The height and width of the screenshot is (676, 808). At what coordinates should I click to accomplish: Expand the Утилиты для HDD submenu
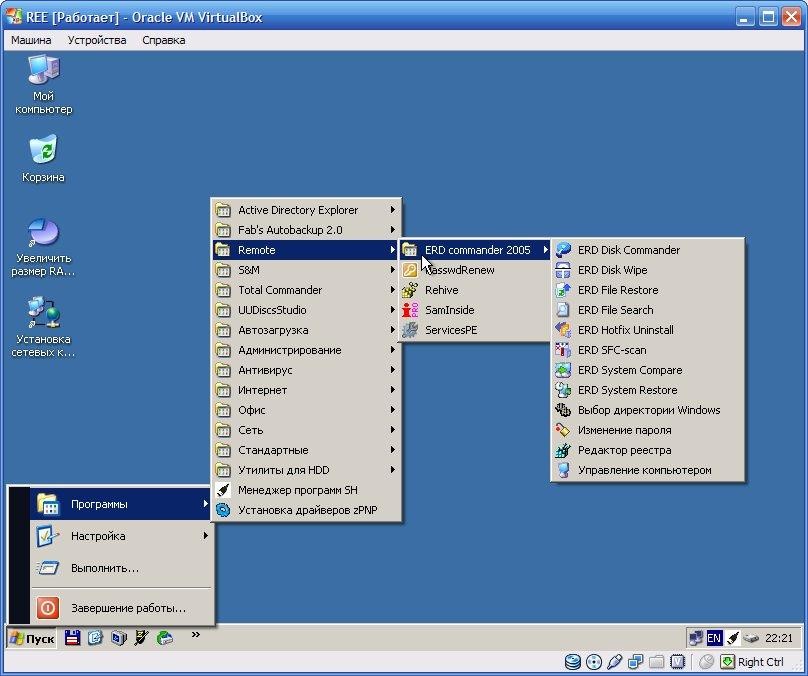click(x=307, y=470)
